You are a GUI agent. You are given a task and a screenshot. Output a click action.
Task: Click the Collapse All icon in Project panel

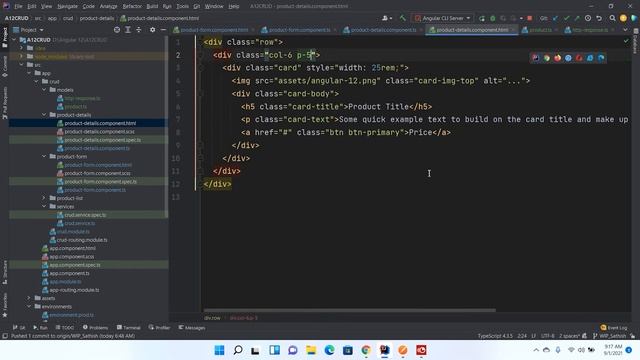(x=139, y=30)
